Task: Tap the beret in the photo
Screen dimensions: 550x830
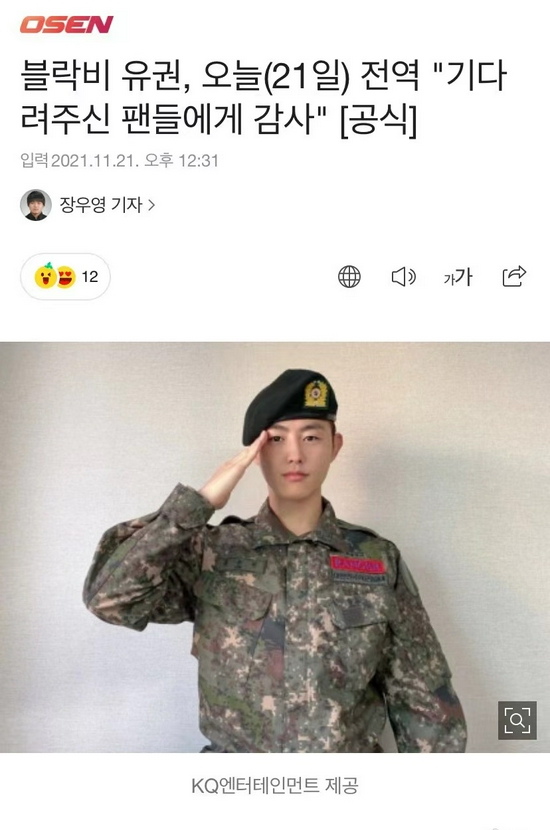Action: [x=290, y=403]
